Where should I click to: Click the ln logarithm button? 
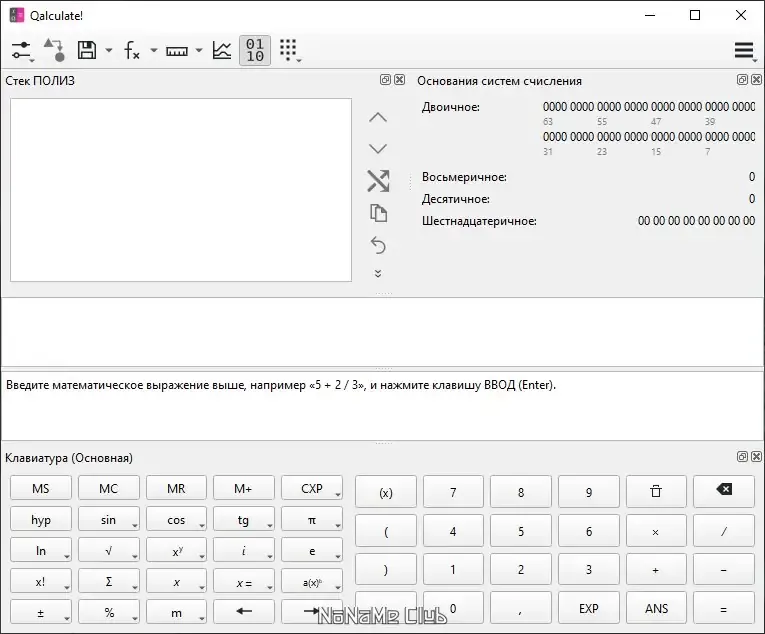pos(40,551)
